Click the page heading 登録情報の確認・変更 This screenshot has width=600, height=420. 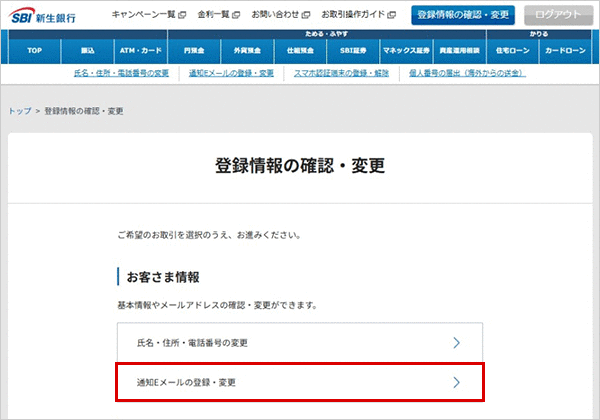click(300, 166)
